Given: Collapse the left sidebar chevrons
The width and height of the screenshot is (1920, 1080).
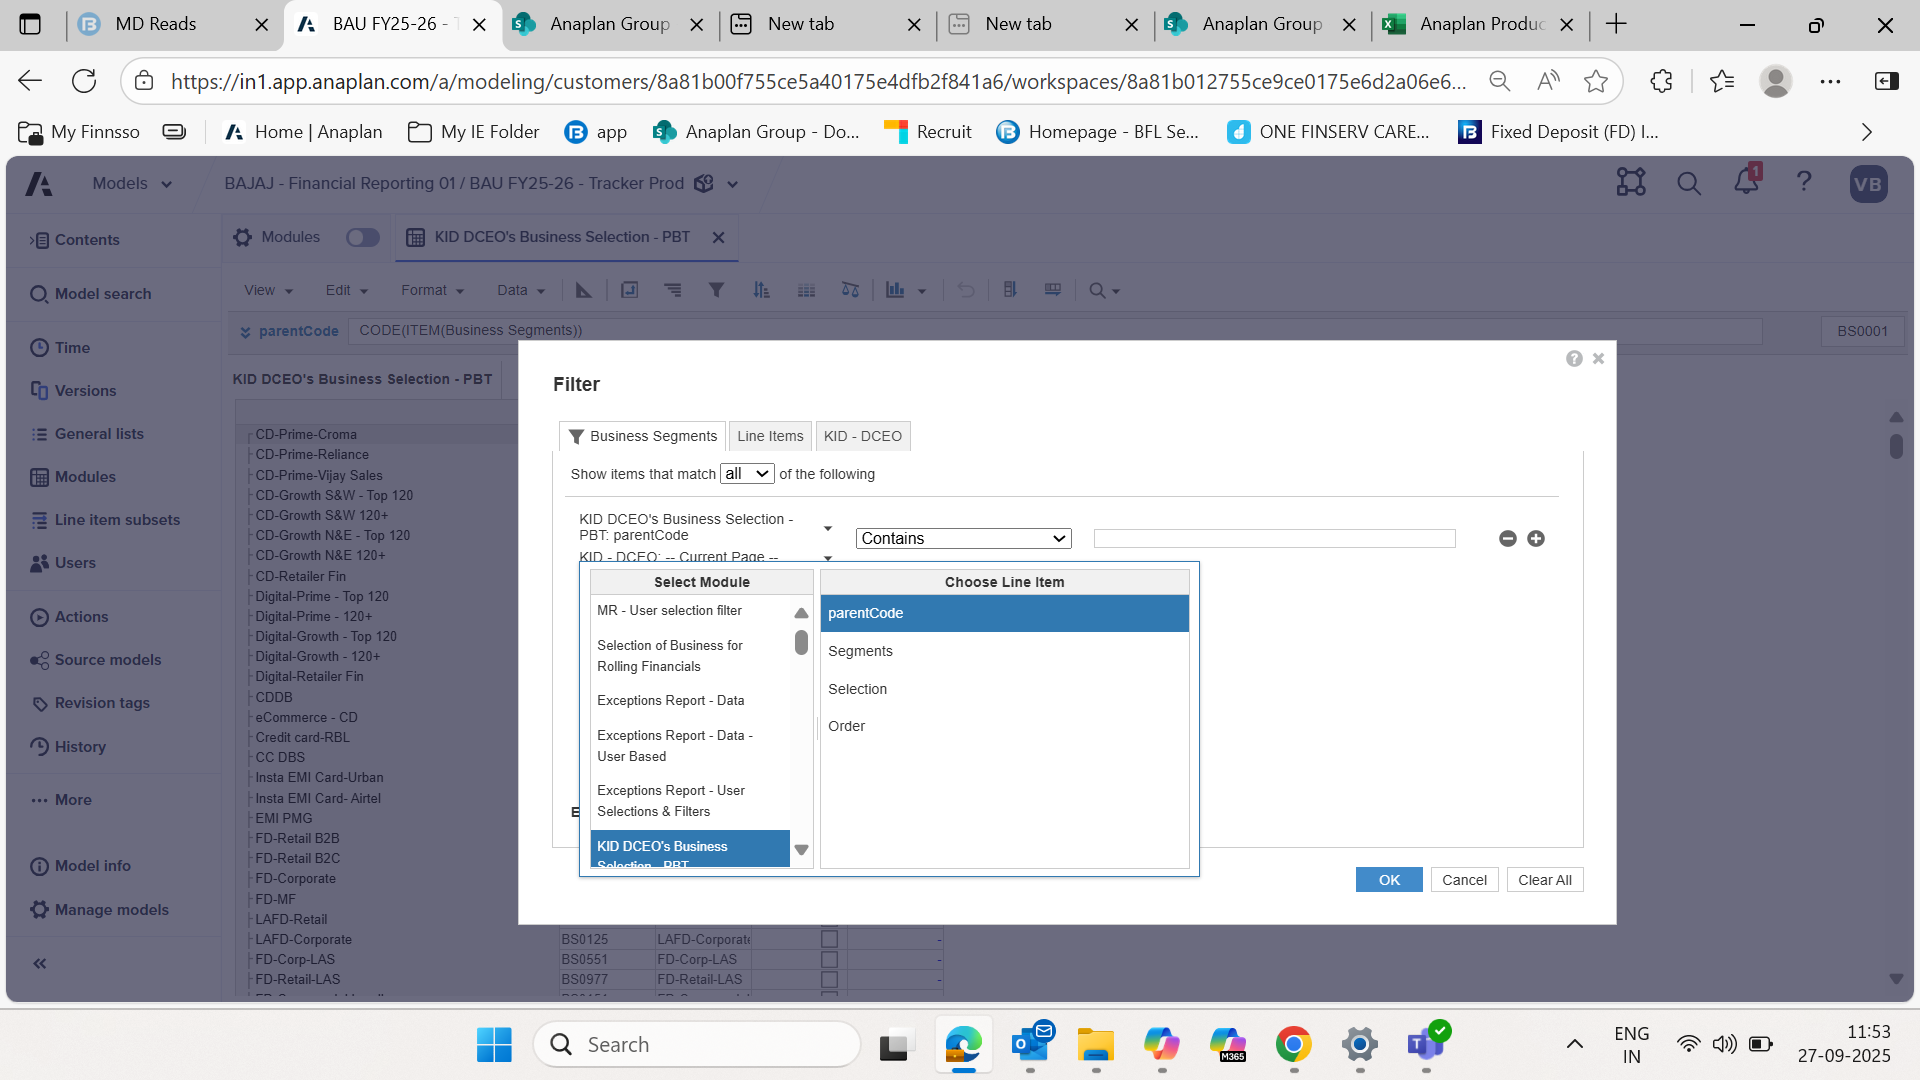Looking at the screenshot, I should click(40, 964).
